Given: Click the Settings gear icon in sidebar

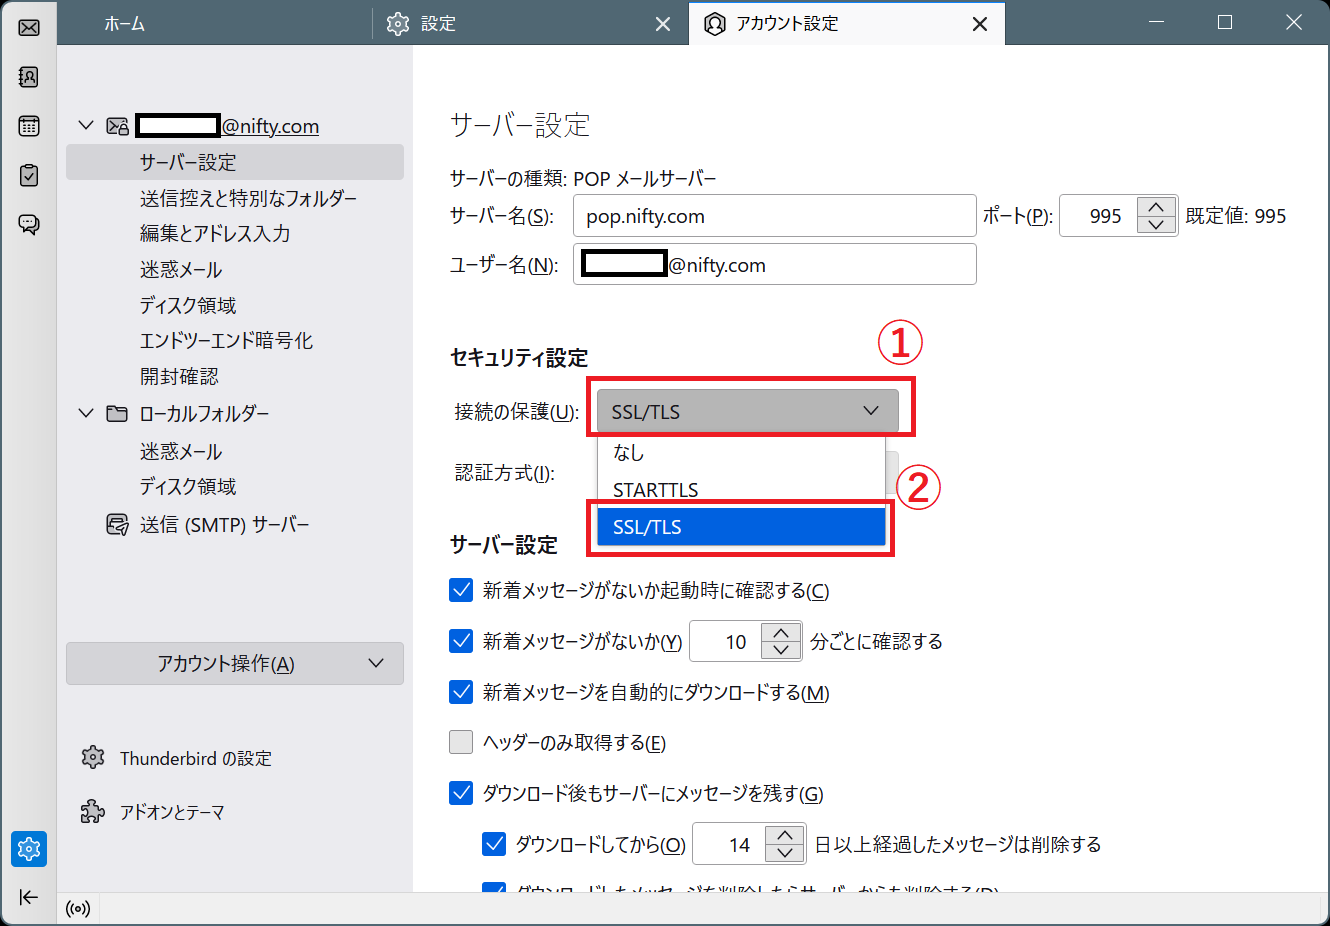Looking at the screenshot, I should [29, 849].
